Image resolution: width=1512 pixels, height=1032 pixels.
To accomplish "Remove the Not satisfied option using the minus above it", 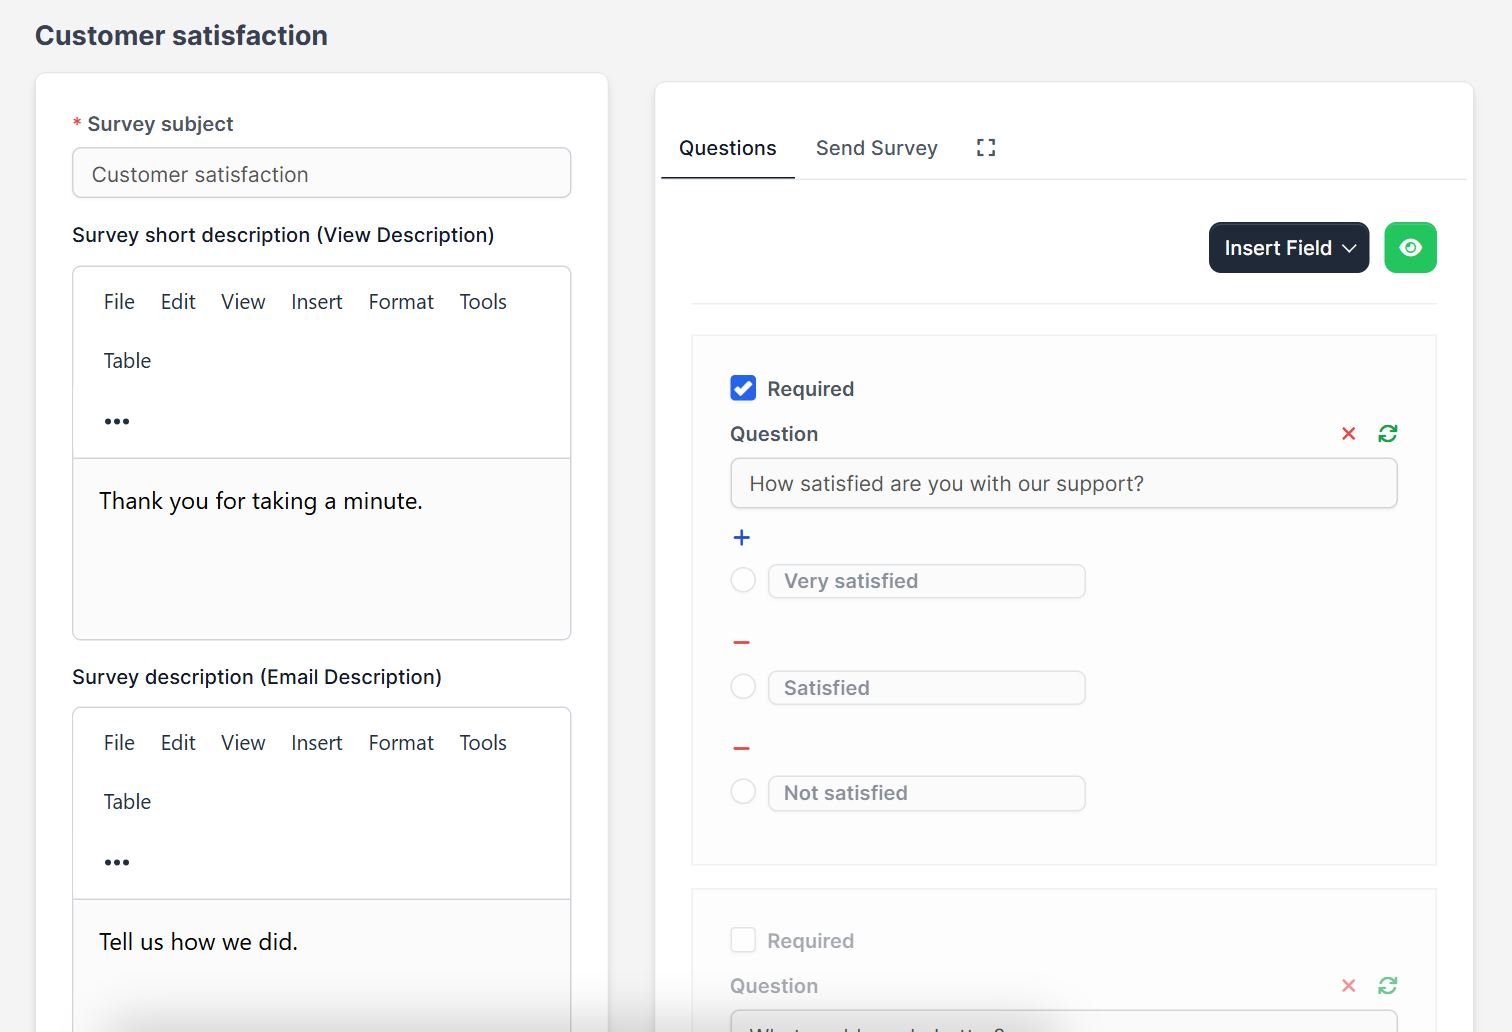I will [x=742, y=748].
